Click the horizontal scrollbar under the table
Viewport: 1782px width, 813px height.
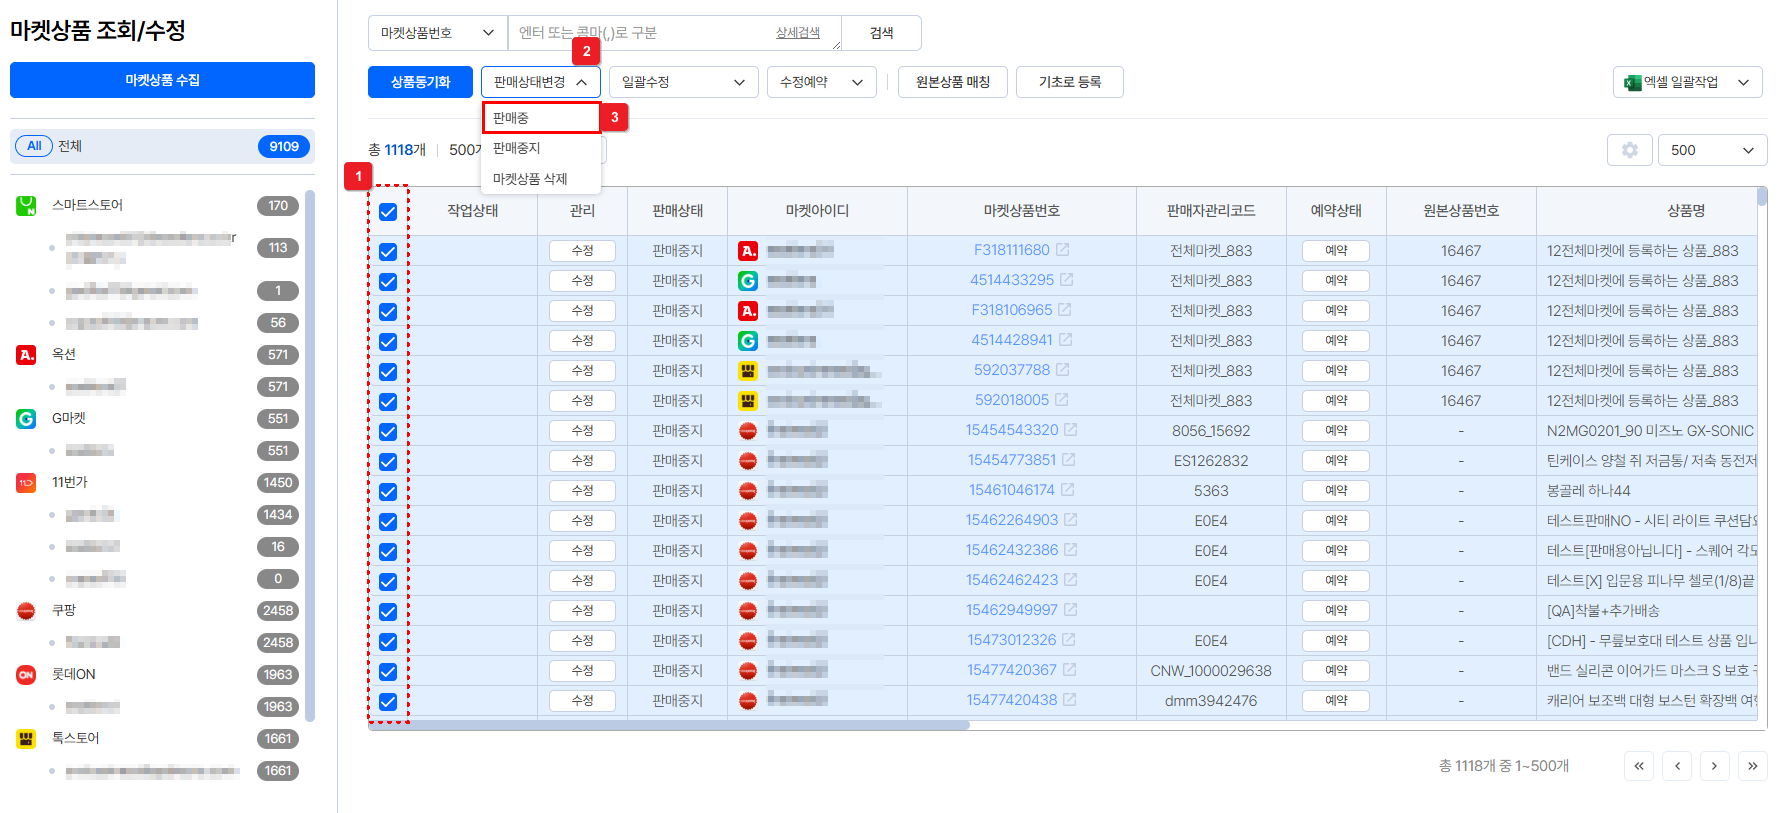coord(669,725)
